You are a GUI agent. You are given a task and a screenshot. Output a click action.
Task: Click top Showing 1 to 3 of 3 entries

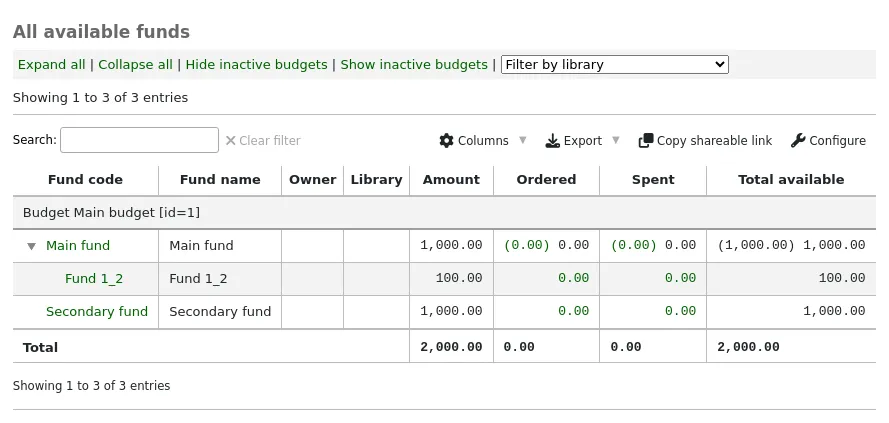pos(100,98)
